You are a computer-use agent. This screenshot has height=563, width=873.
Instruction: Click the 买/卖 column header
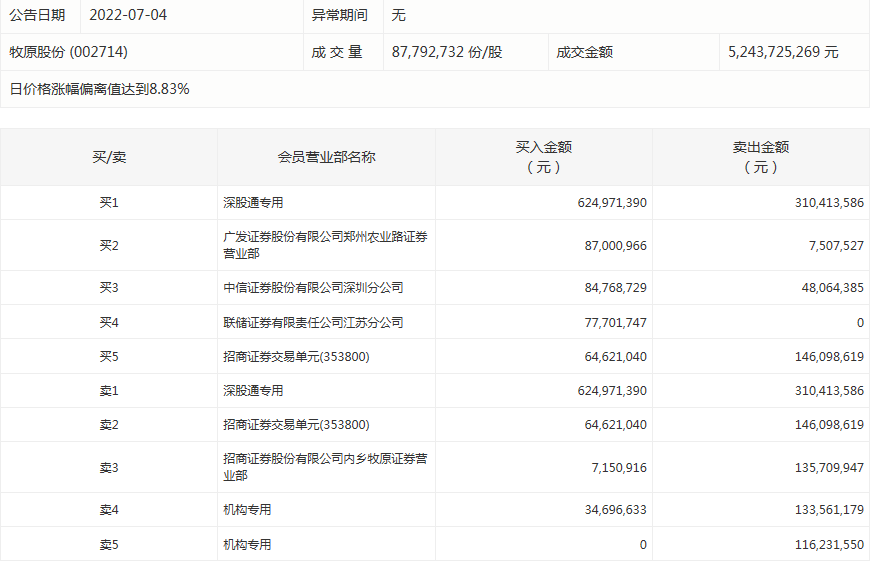point(109,157)
